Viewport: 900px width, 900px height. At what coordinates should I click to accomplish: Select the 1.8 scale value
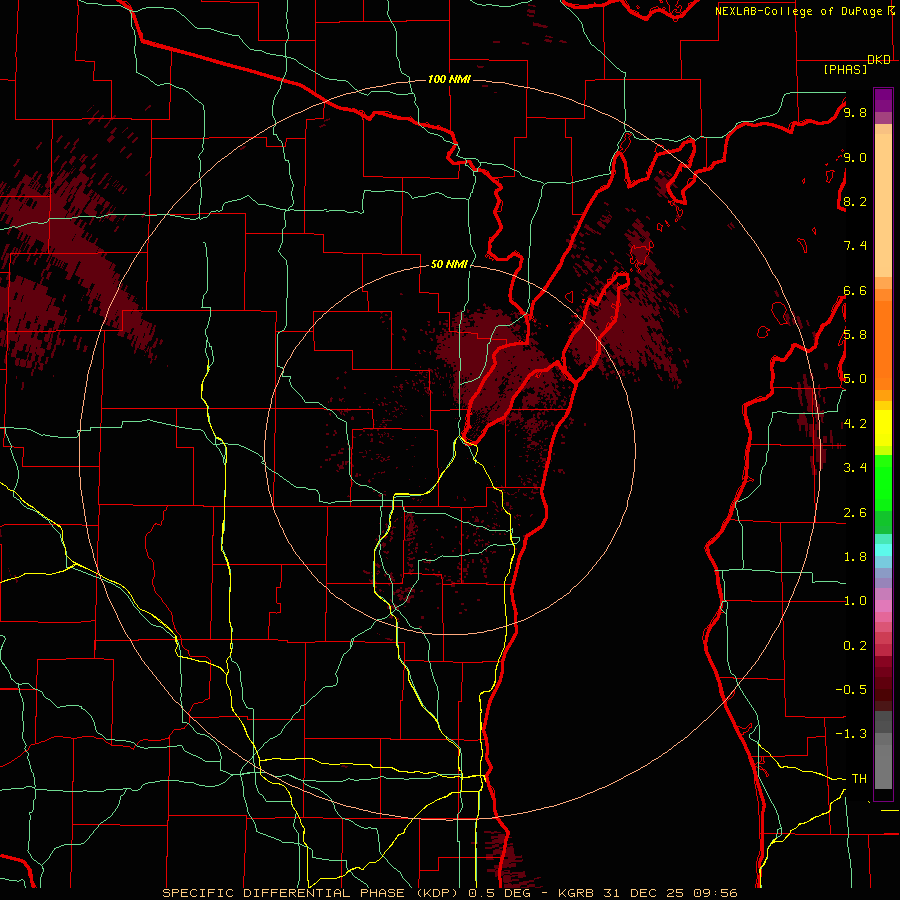855,557
